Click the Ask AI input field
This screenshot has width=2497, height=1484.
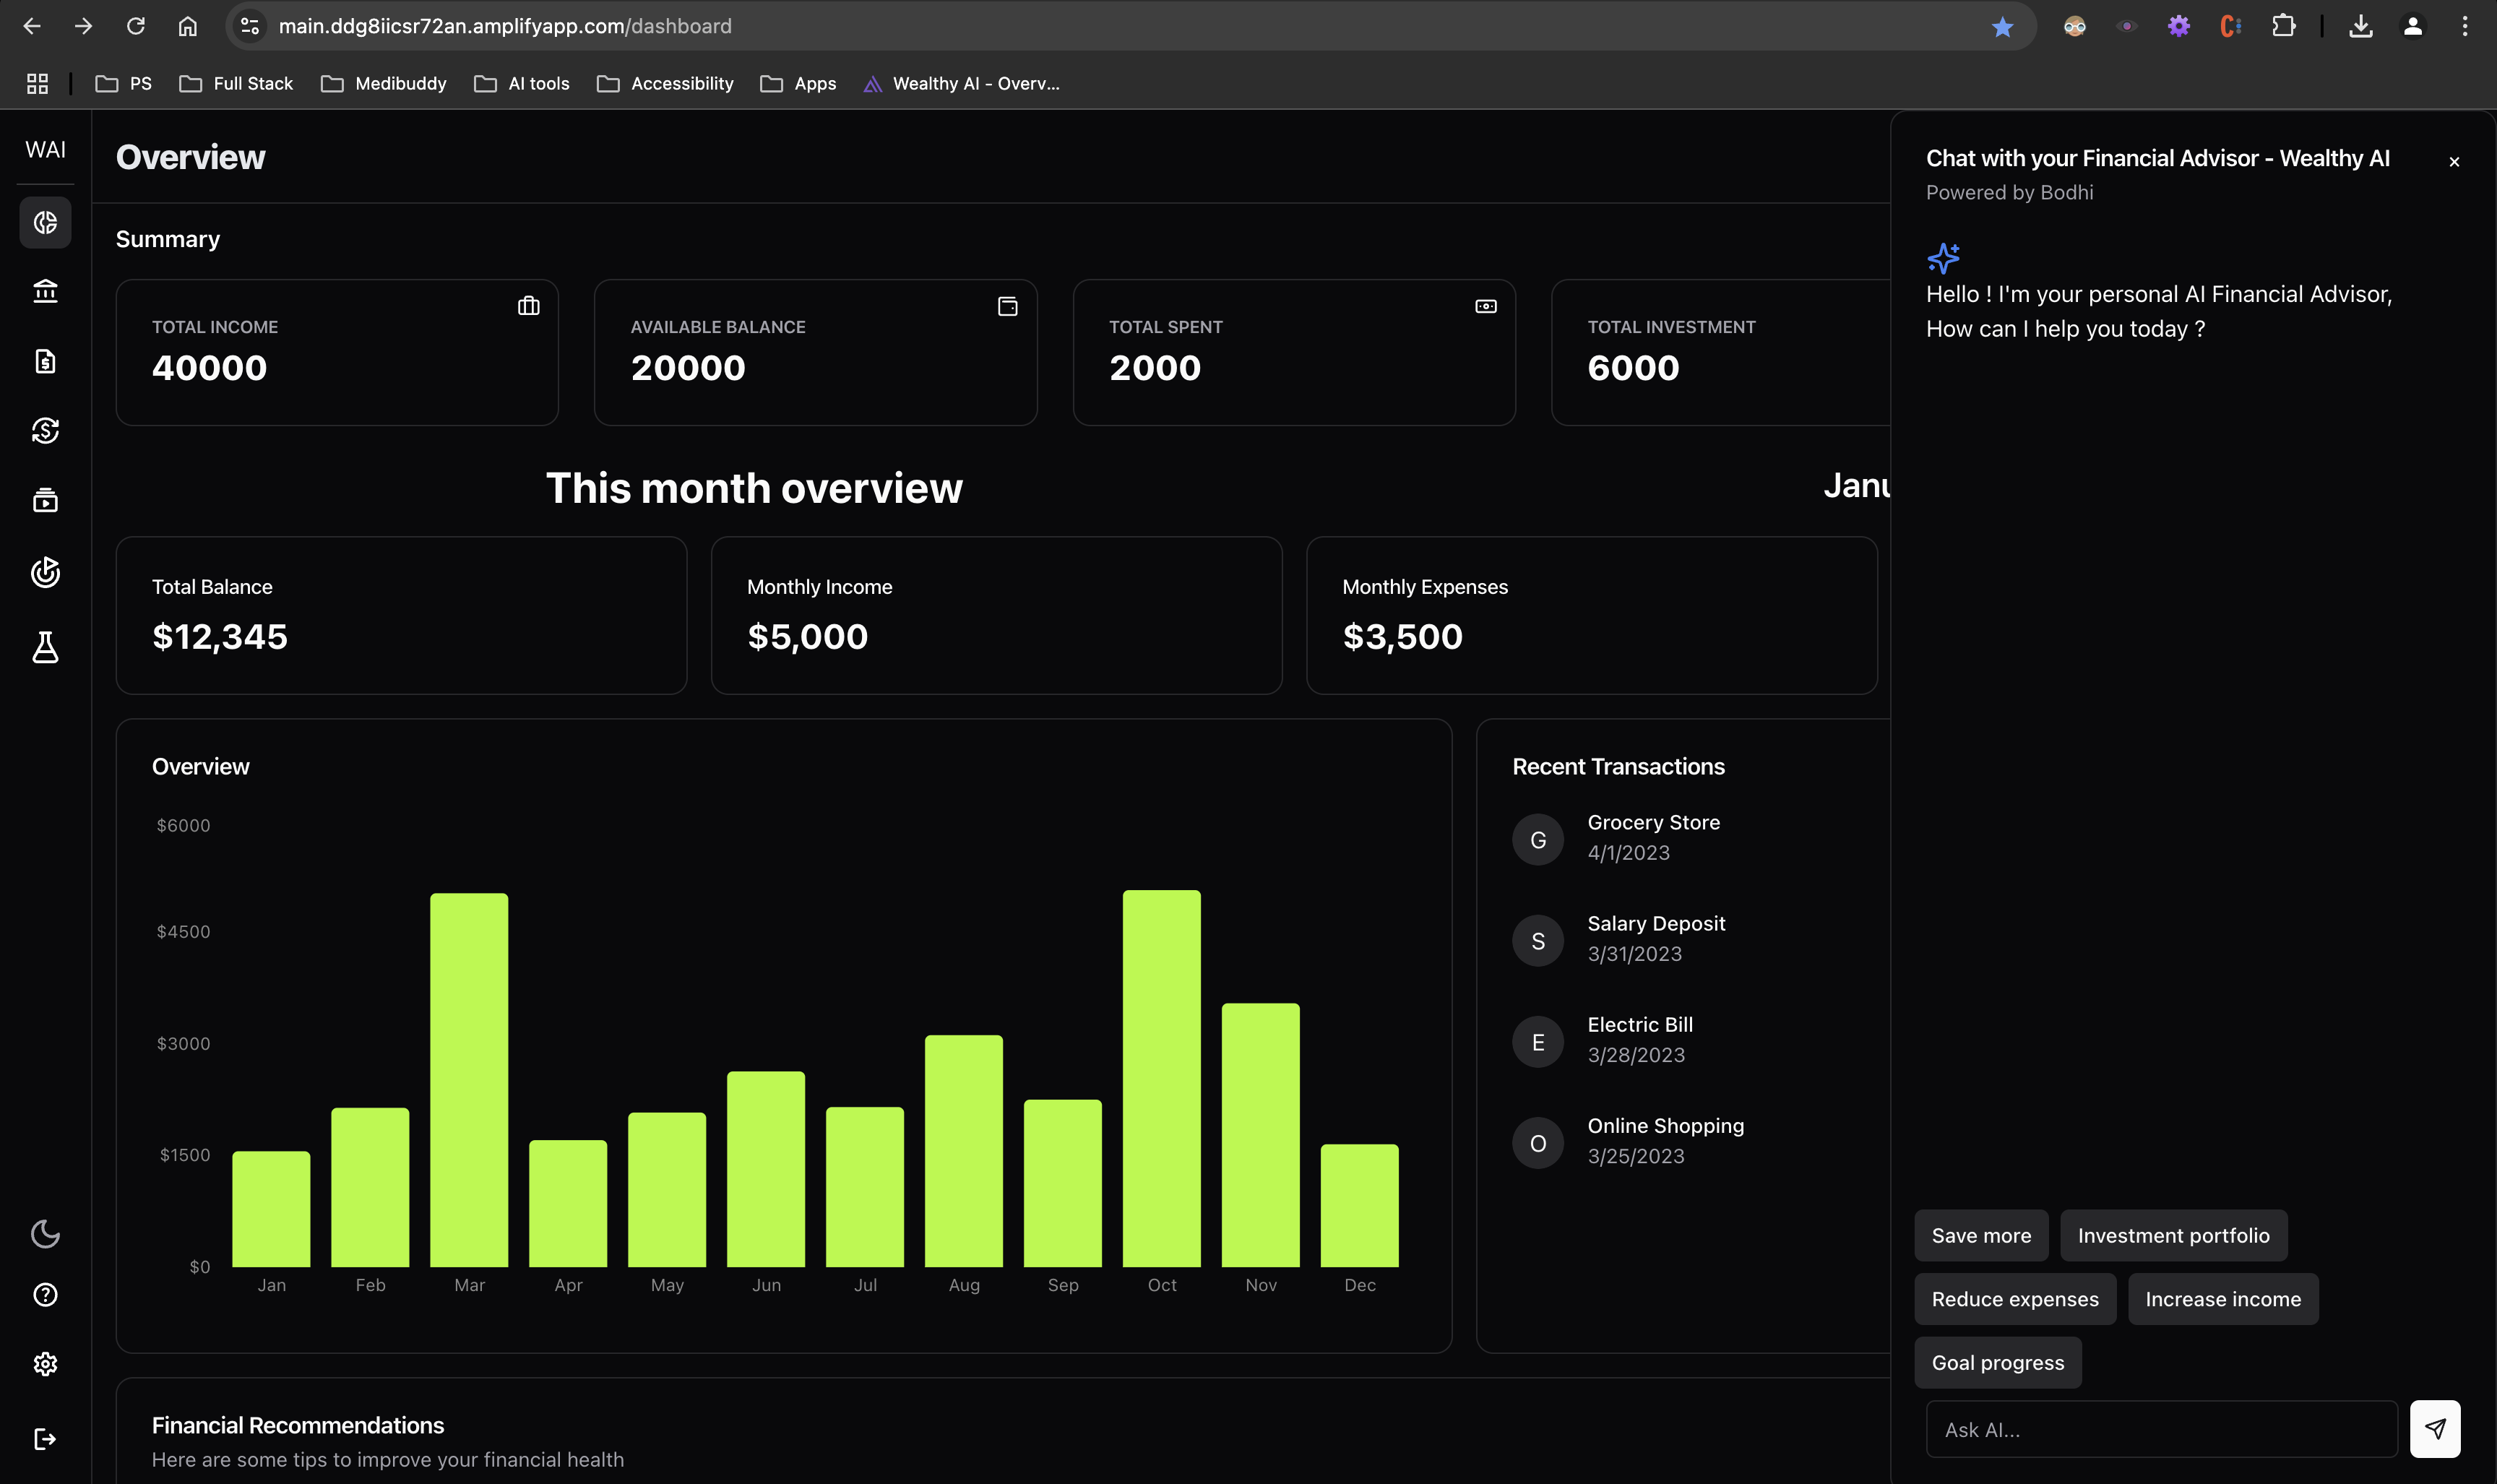pyautogui.click(x=2160, y=1429)
